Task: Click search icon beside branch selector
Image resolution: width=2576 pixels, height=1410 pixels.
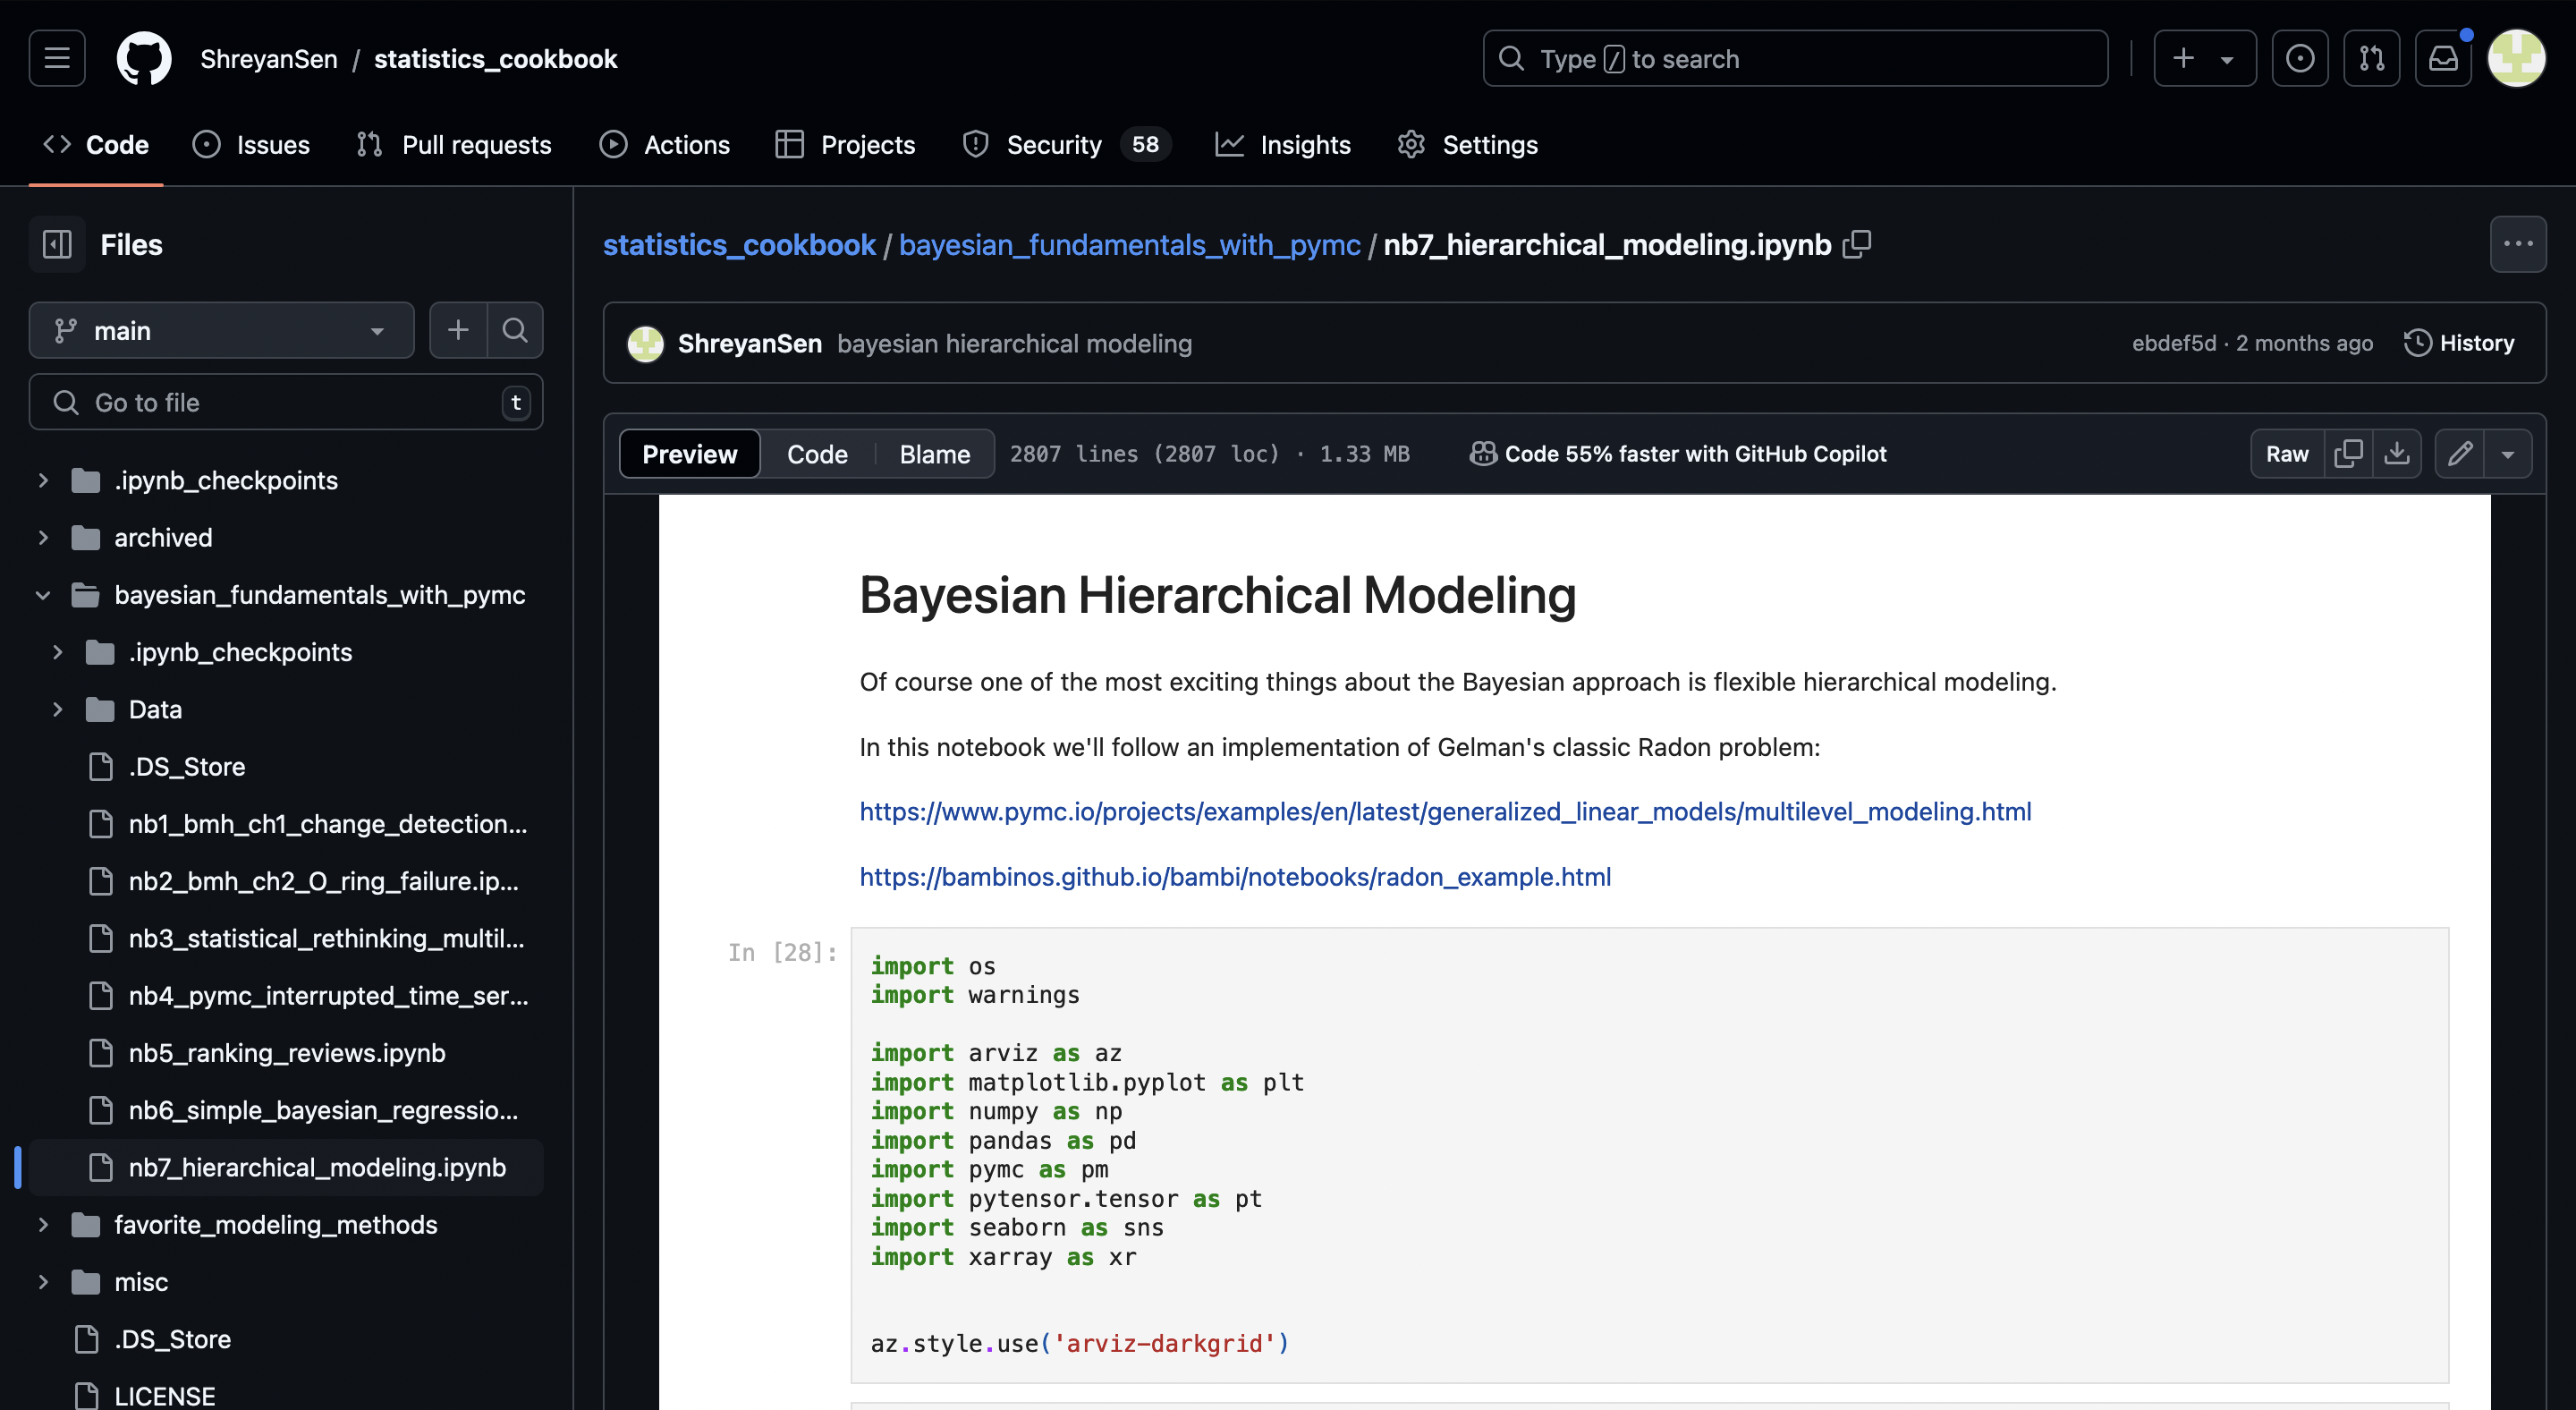Action: click(515, 330)
